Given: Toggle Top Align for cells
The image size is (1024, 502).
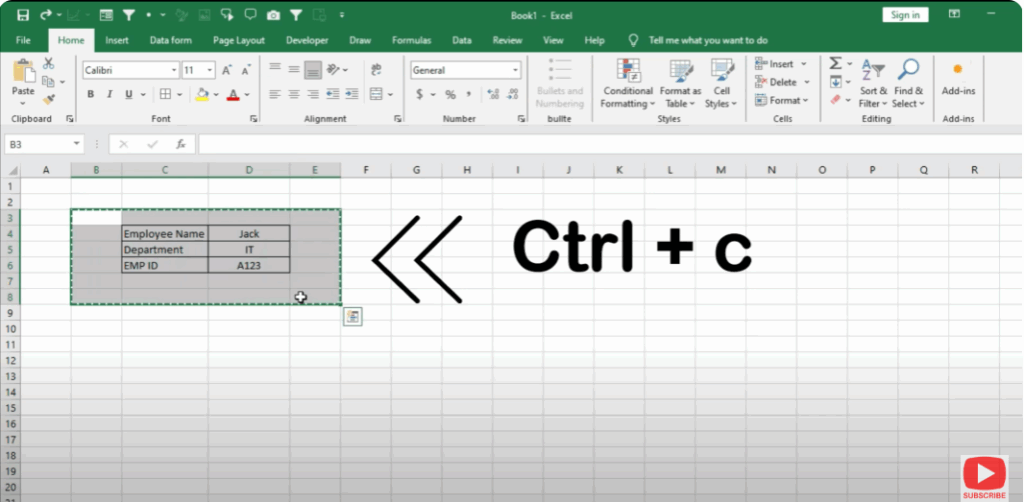Looking at the screenshot, I should 275,69.
